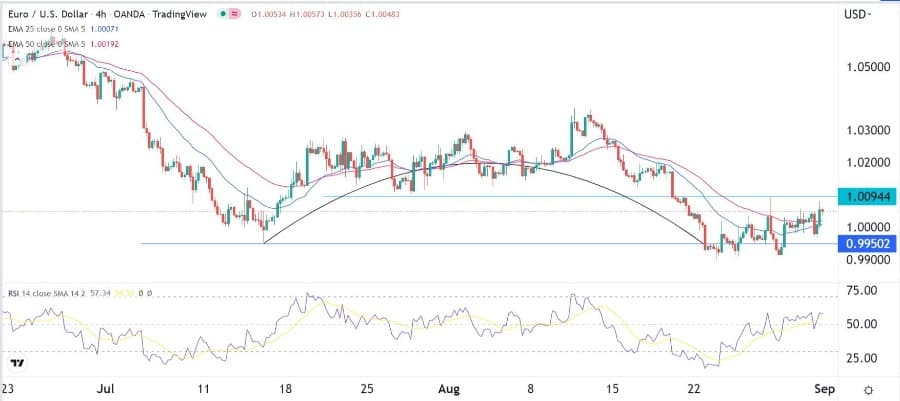Click the 1.03000 price axis label
This screenshot has height=401, width=900.
coord(868,130)
